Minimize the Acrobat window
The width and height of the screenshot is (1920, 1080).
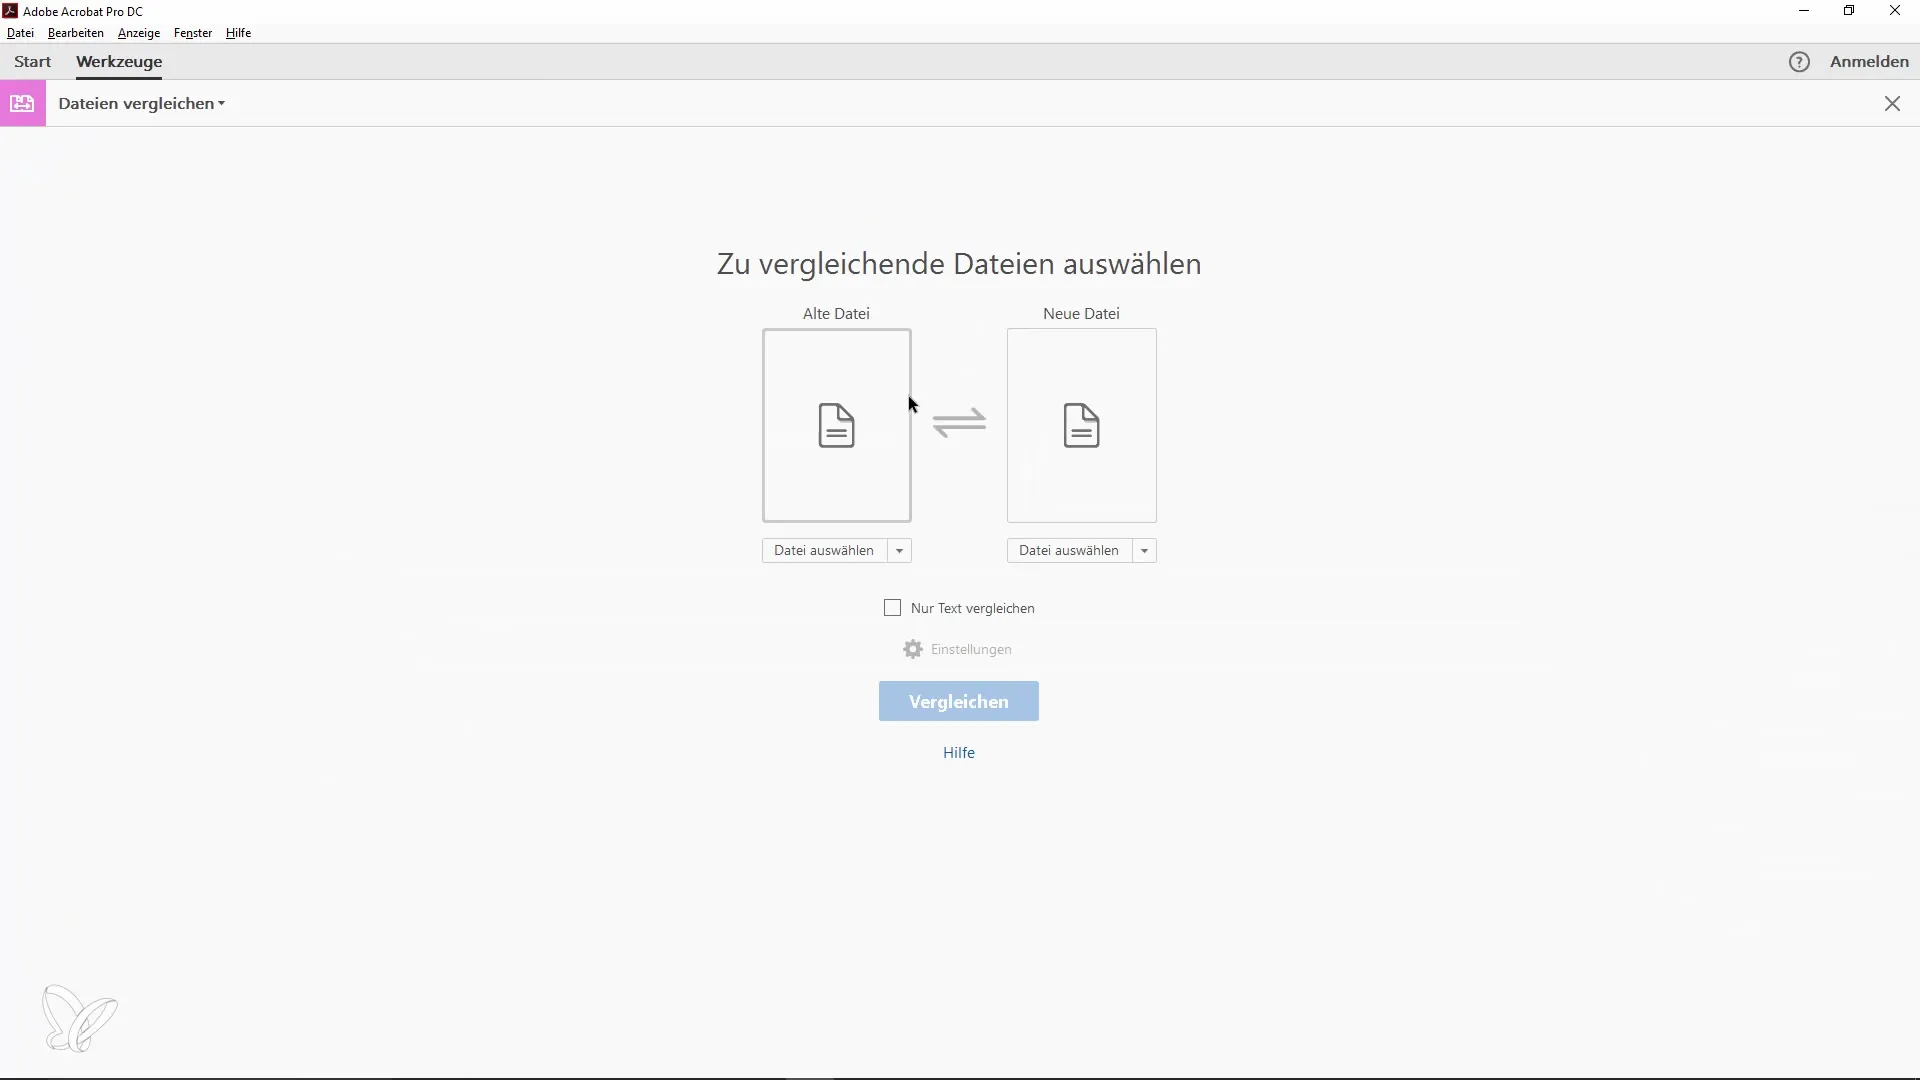(1804, 11)
